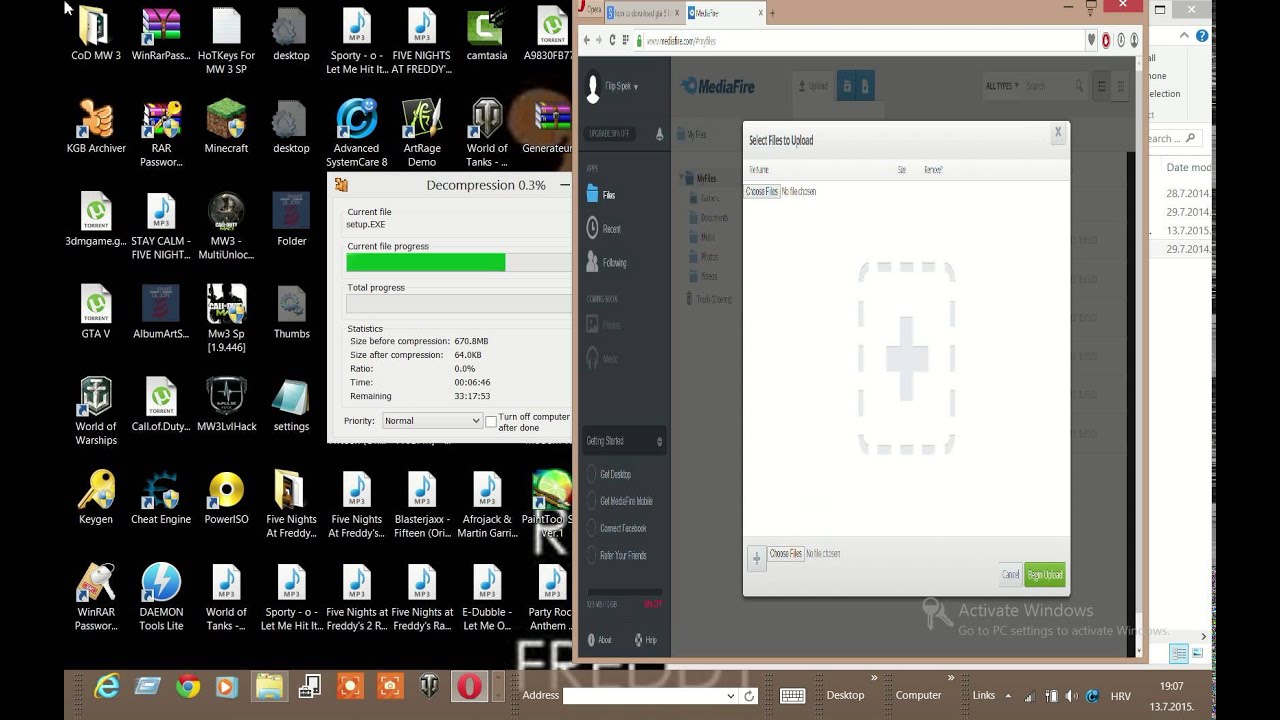Switch MediaFire to list view
Image resolution: width=1280 pixels, height=720 pixels.
(x=1102, y=86)
